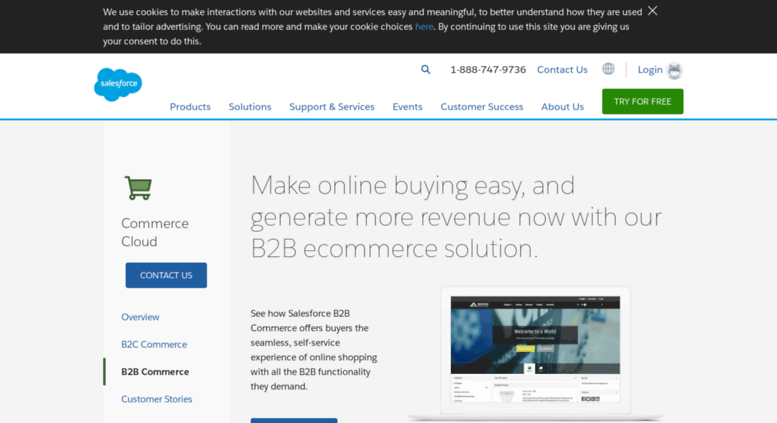Screen dimensions: 777x423
Task: Click the 'Make online buying easy' headline
Action: (456, 216)
